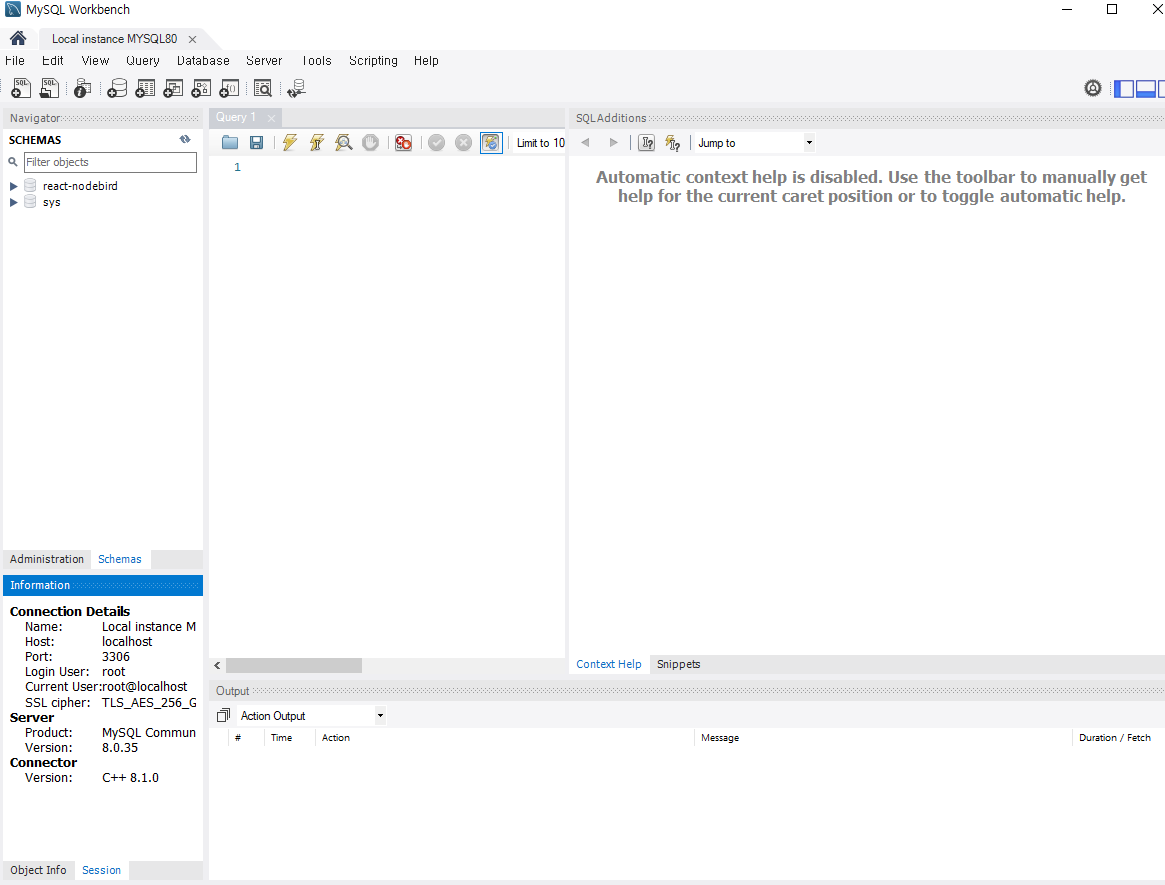Open the Tools menu

coord(317,61)
